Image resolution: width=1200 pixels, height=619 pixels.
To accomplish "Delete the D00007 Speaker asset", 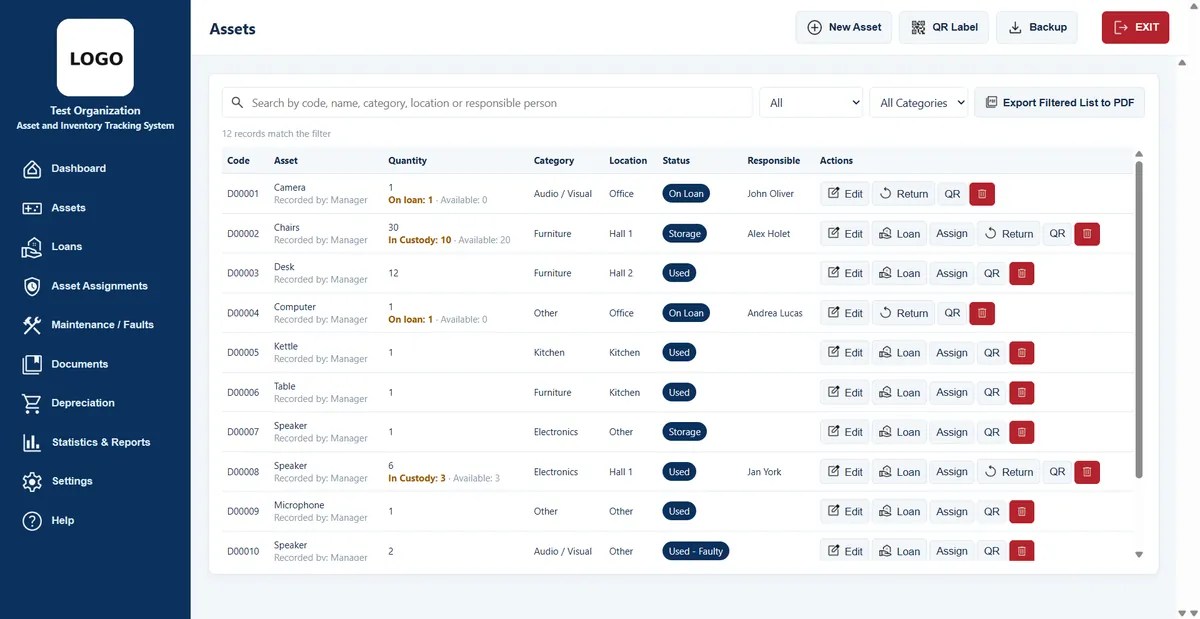I will [1021, 432].
